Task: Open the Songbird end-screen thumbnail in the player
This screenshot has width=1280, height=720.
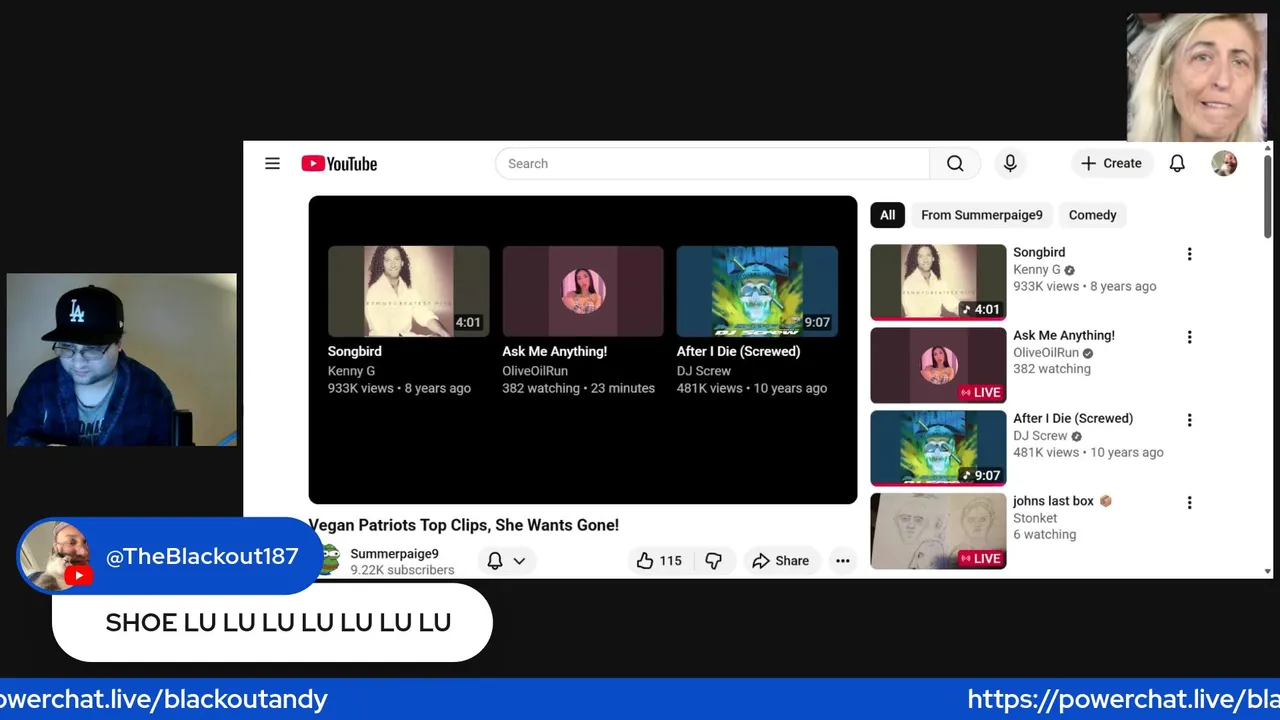Action: (409, 291)
